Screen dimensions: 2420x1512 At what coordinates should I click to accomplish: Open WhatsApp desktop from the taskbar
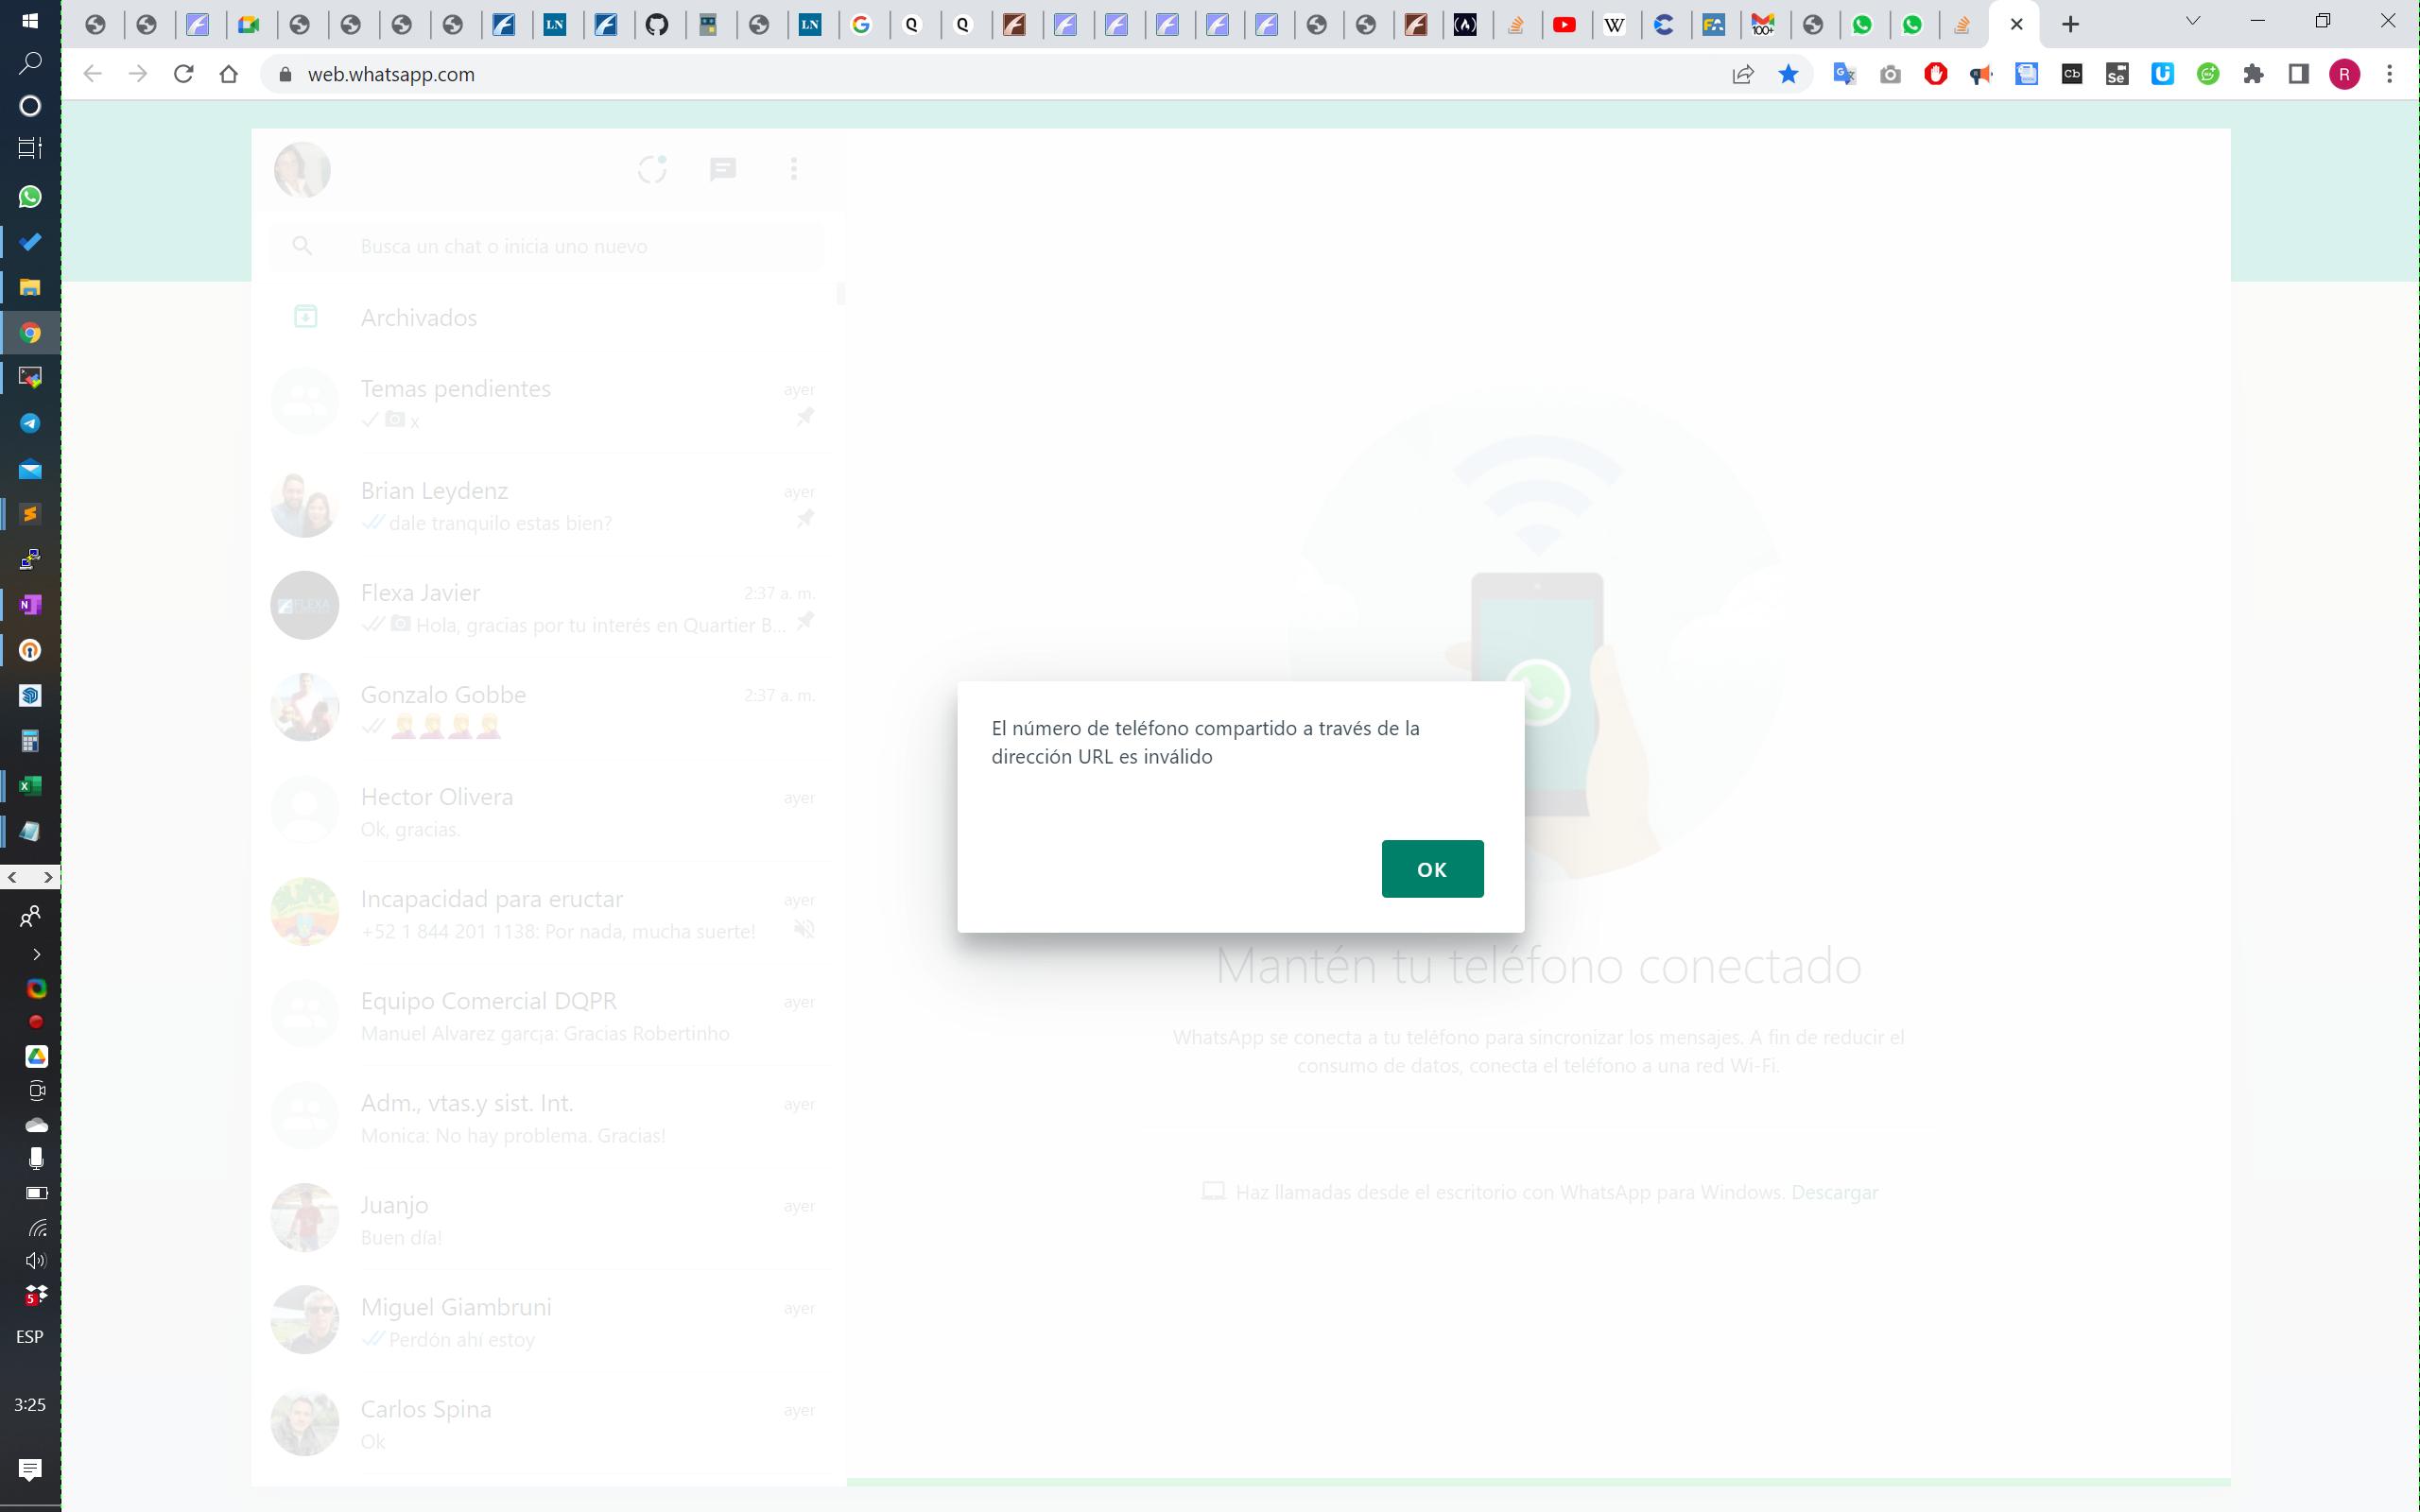pos(30,197)
